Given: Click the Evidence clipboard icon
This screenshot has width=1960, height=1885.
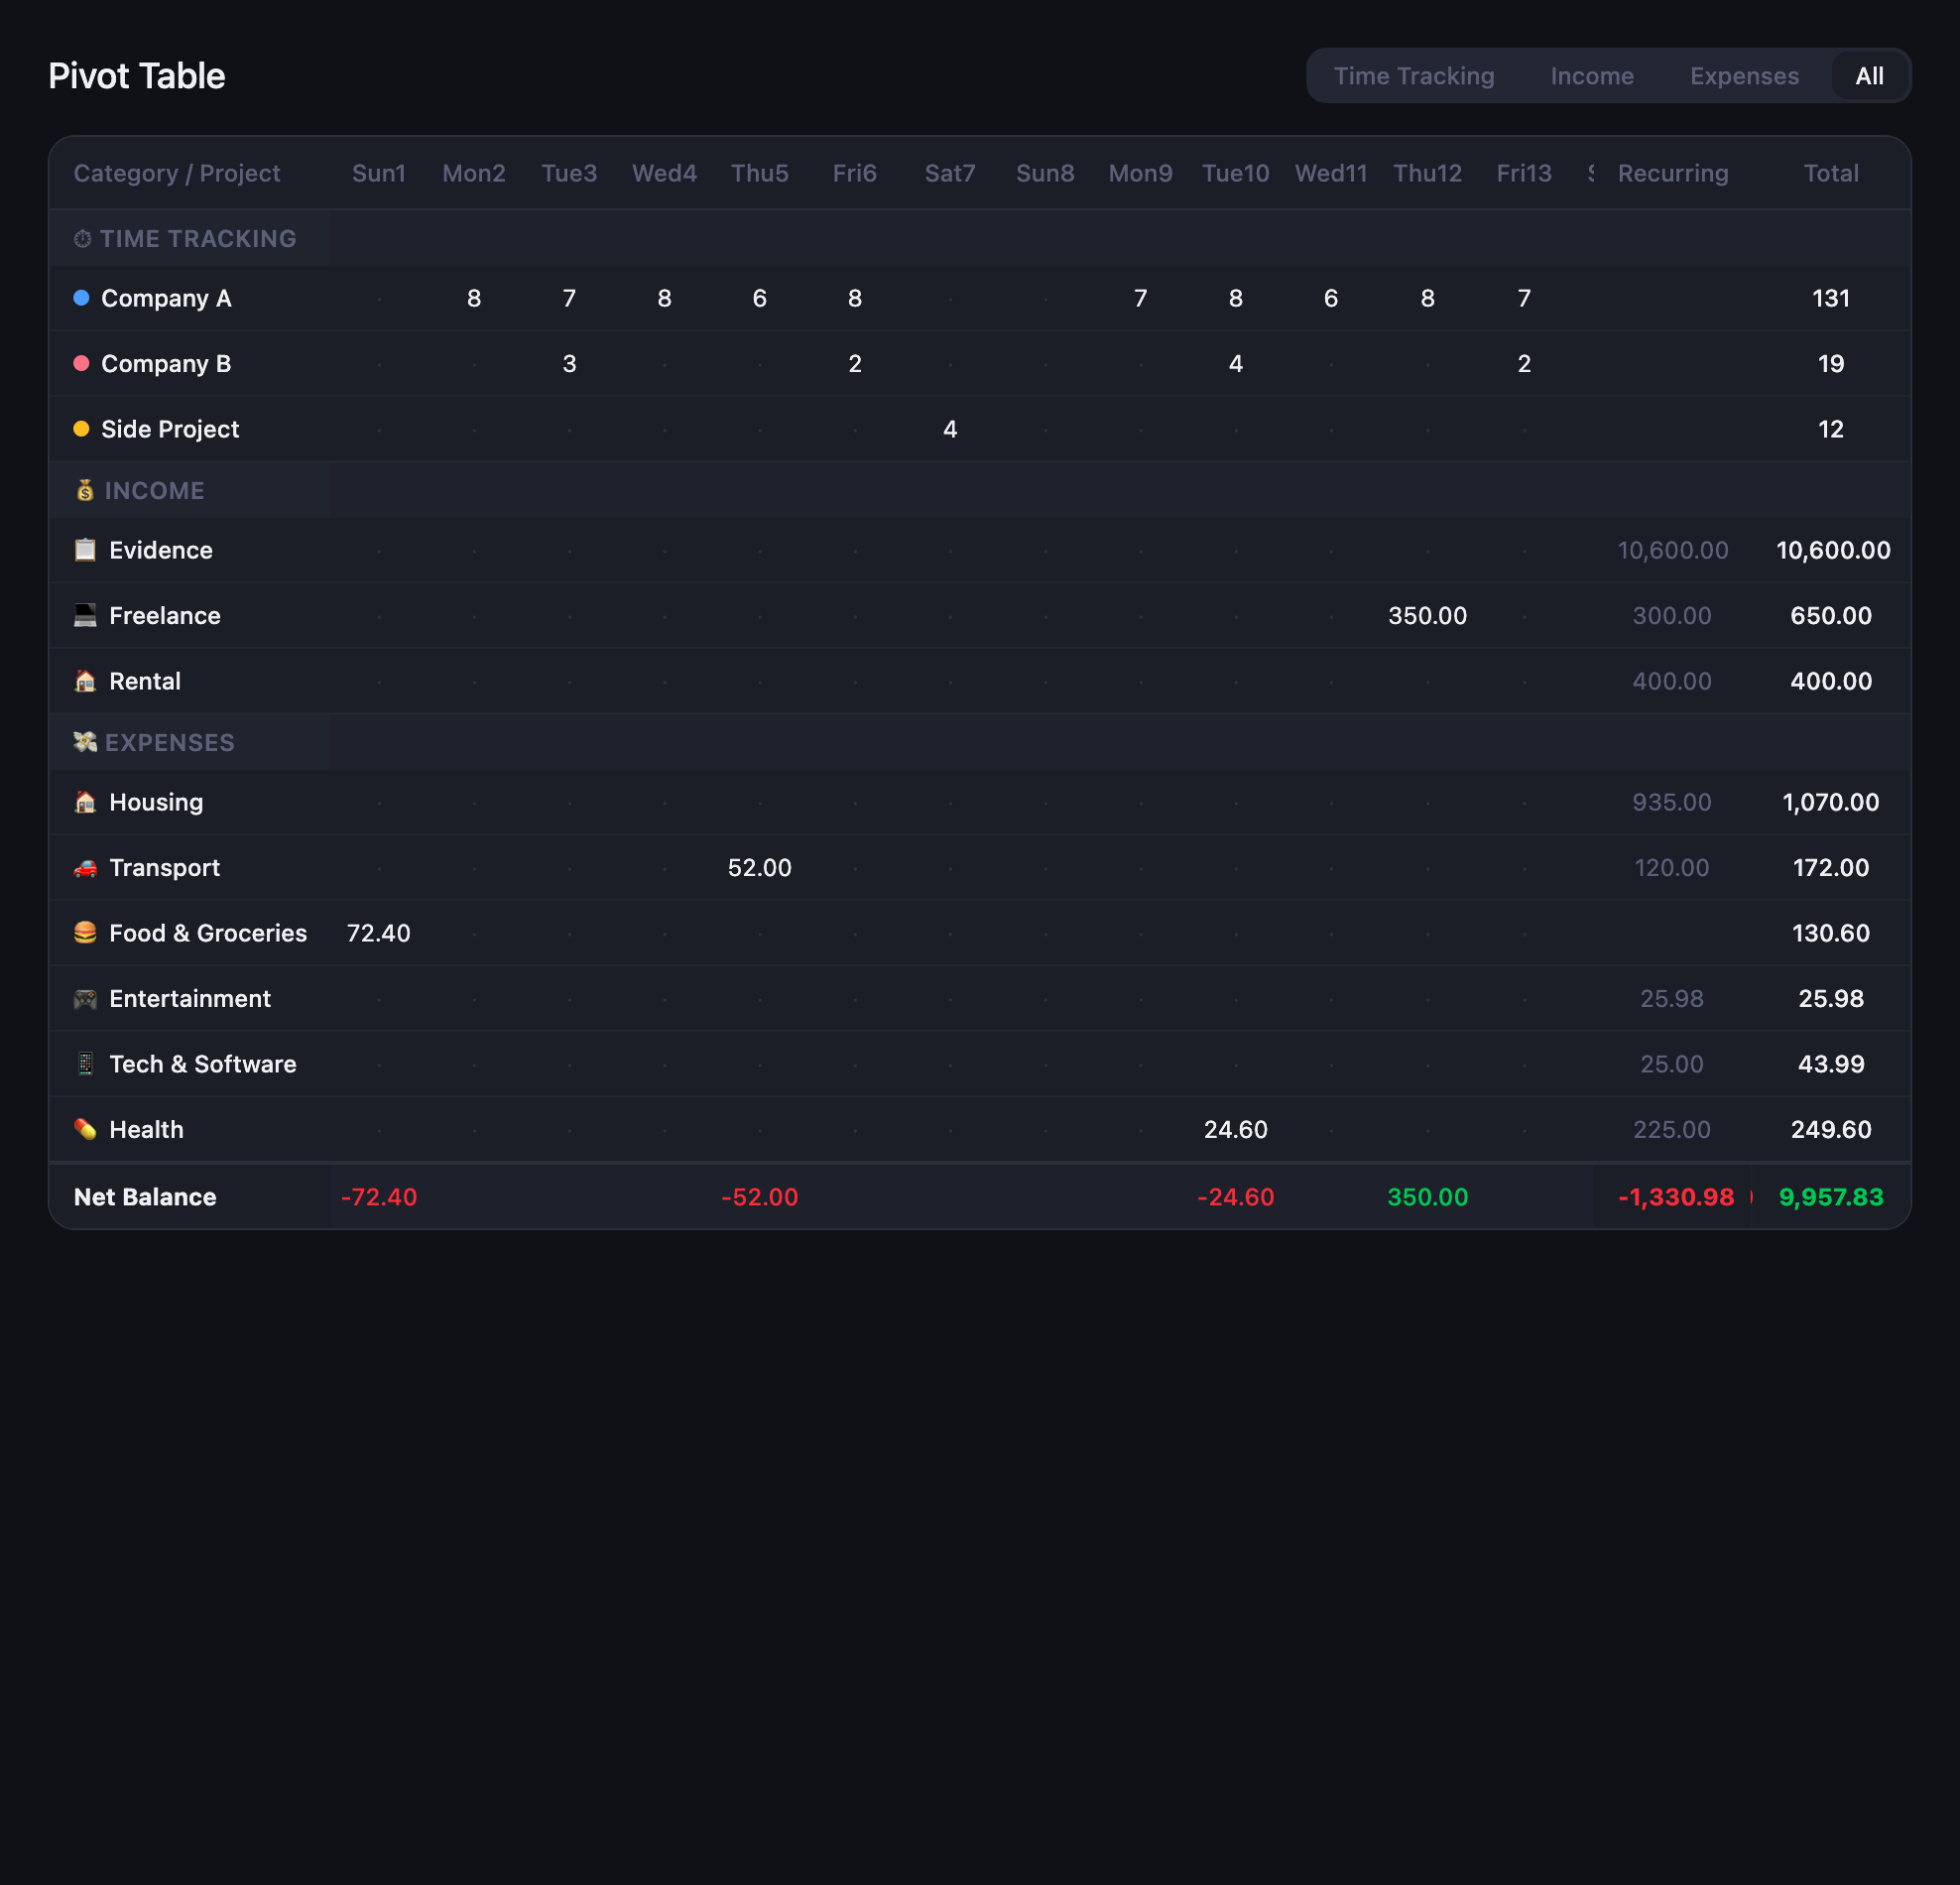Looking at the screenshot, I should click(x=85, y=550).
